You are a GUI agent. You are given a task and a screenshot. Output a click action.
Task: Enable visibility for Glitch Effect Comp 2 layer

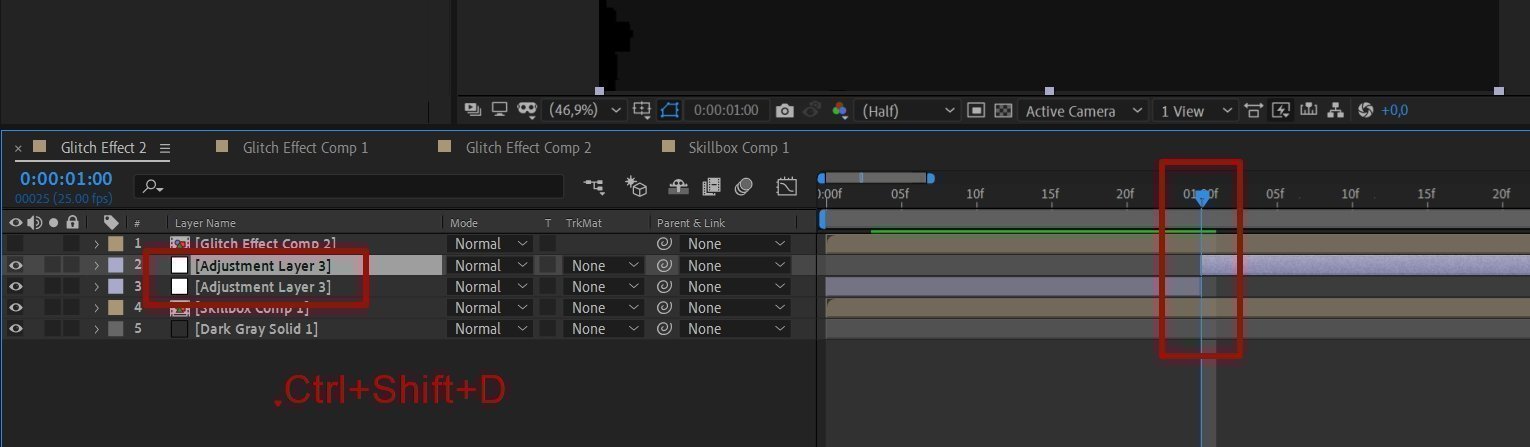pos(15,243)
